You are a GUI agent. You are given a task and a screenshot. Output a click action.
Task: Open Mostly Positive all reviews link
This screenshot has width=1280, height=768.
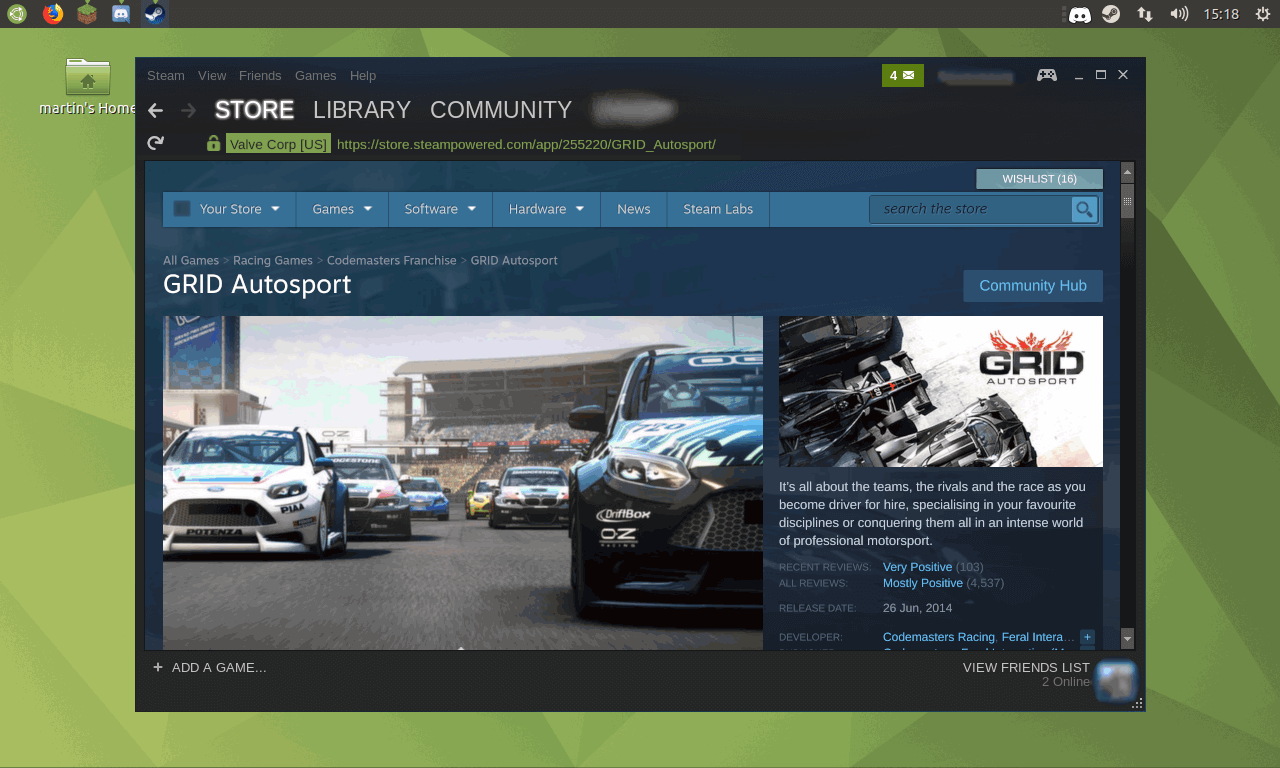click(x=923, y=583)
